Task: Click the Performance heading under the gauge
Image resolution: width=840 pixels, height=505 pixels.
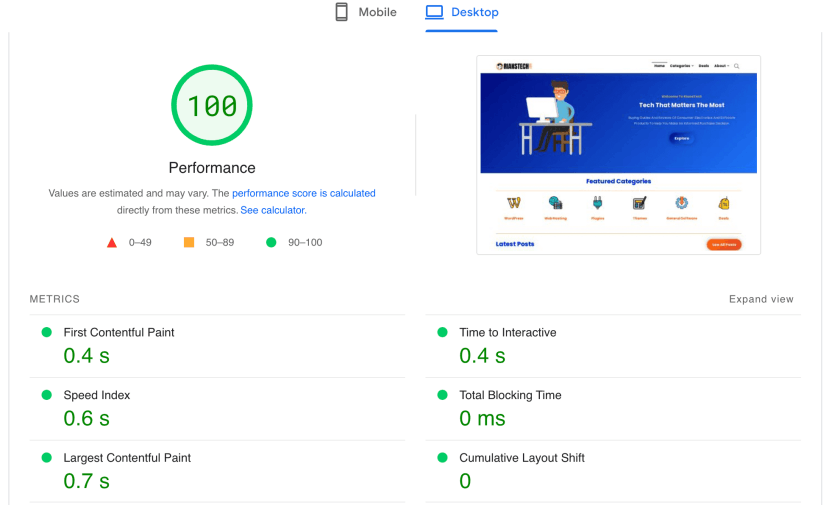Action: pyautogui.click(x=212, y=168)
